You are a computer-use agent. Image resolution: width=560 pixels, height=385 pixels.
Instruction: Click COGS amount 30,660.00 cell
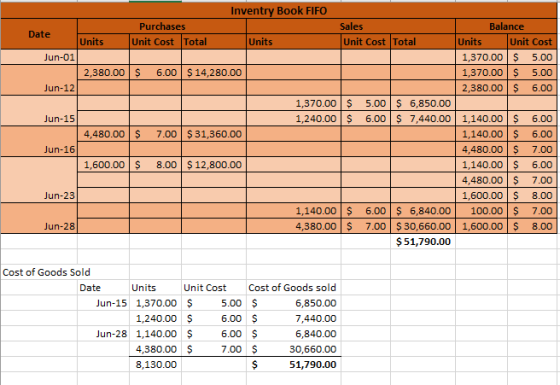point(294,349)
